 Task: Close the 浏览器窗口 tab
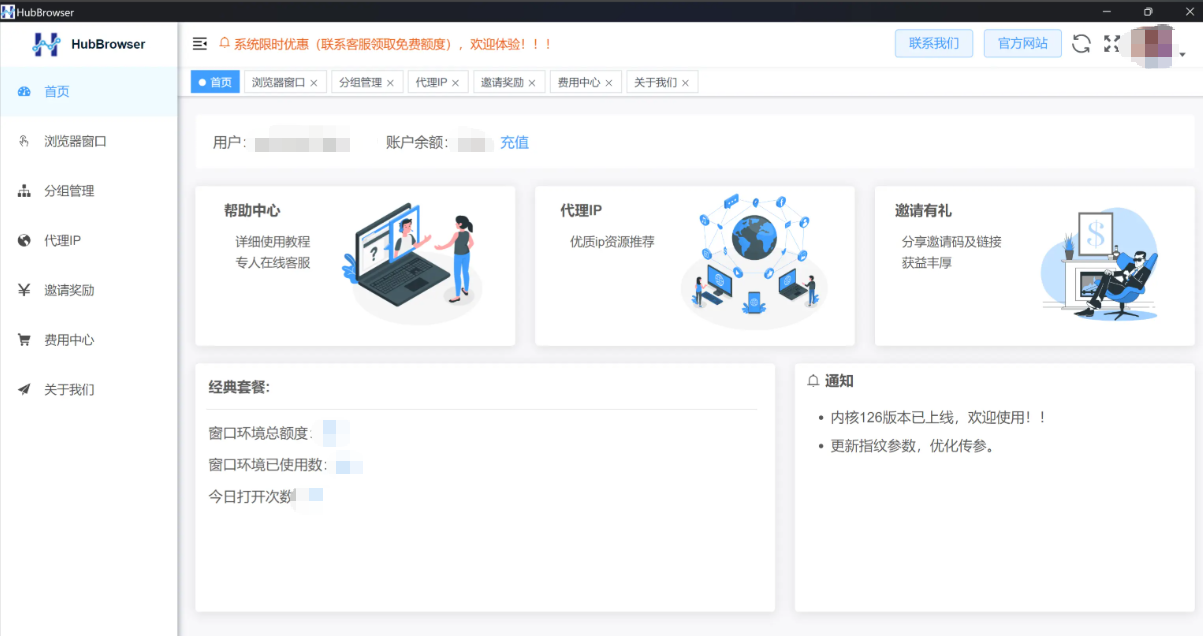click(x=314, y=83)
